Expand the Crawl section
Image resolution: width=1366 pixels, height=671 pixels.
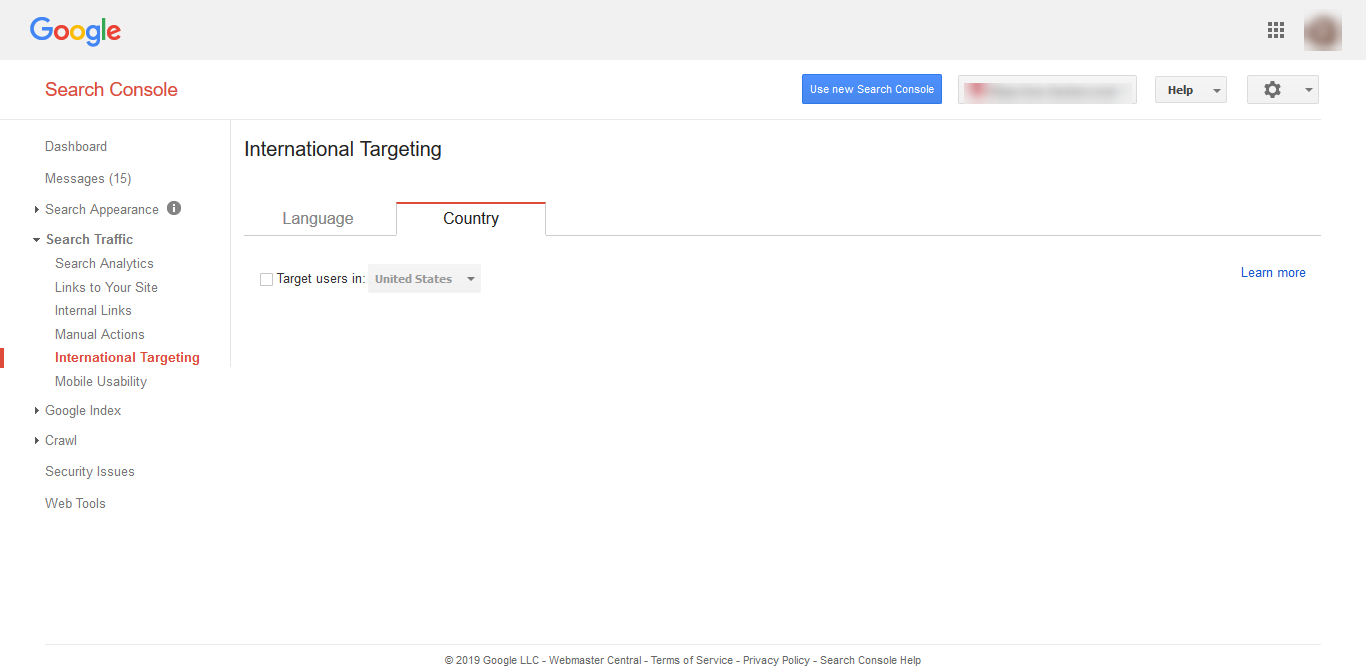[61, 440]
